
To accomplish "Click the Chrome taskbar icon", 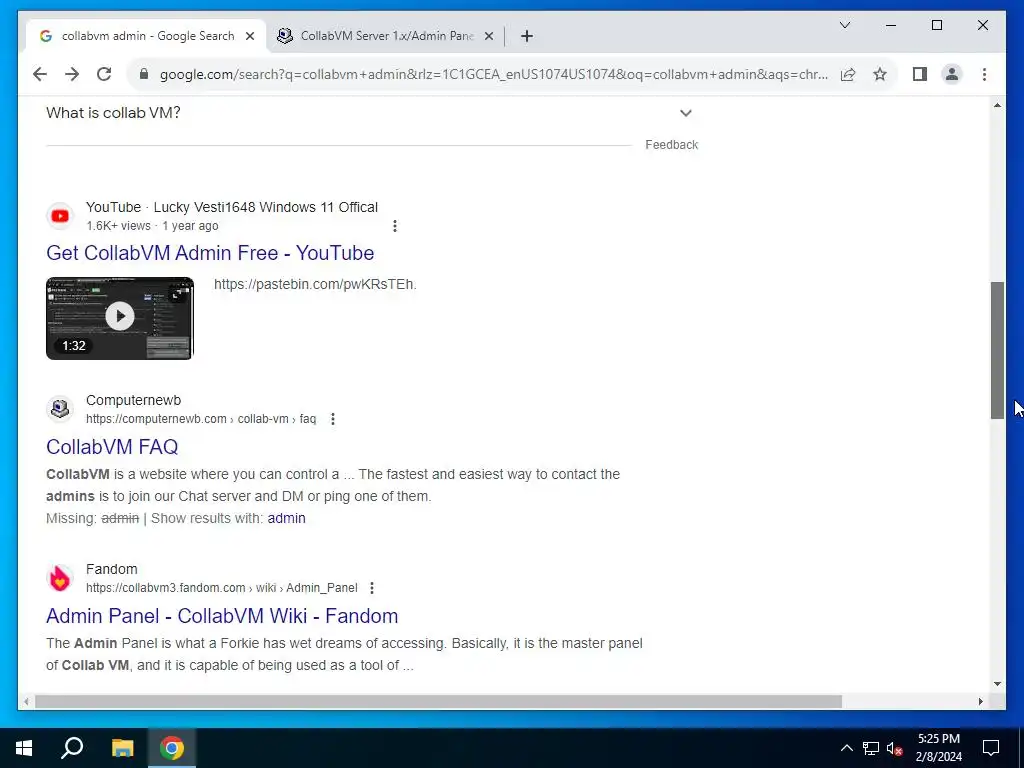I will click(x=172, y=748).
